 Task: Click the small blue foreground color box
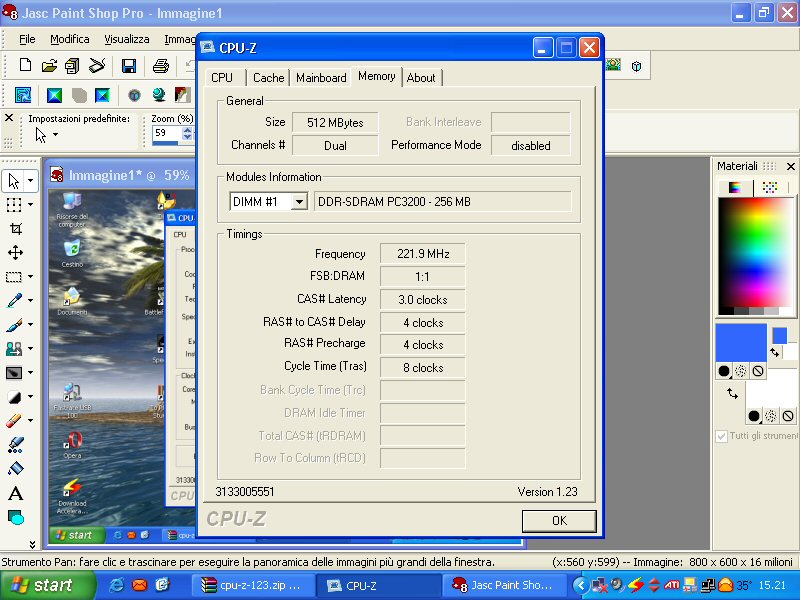point(780,336)
